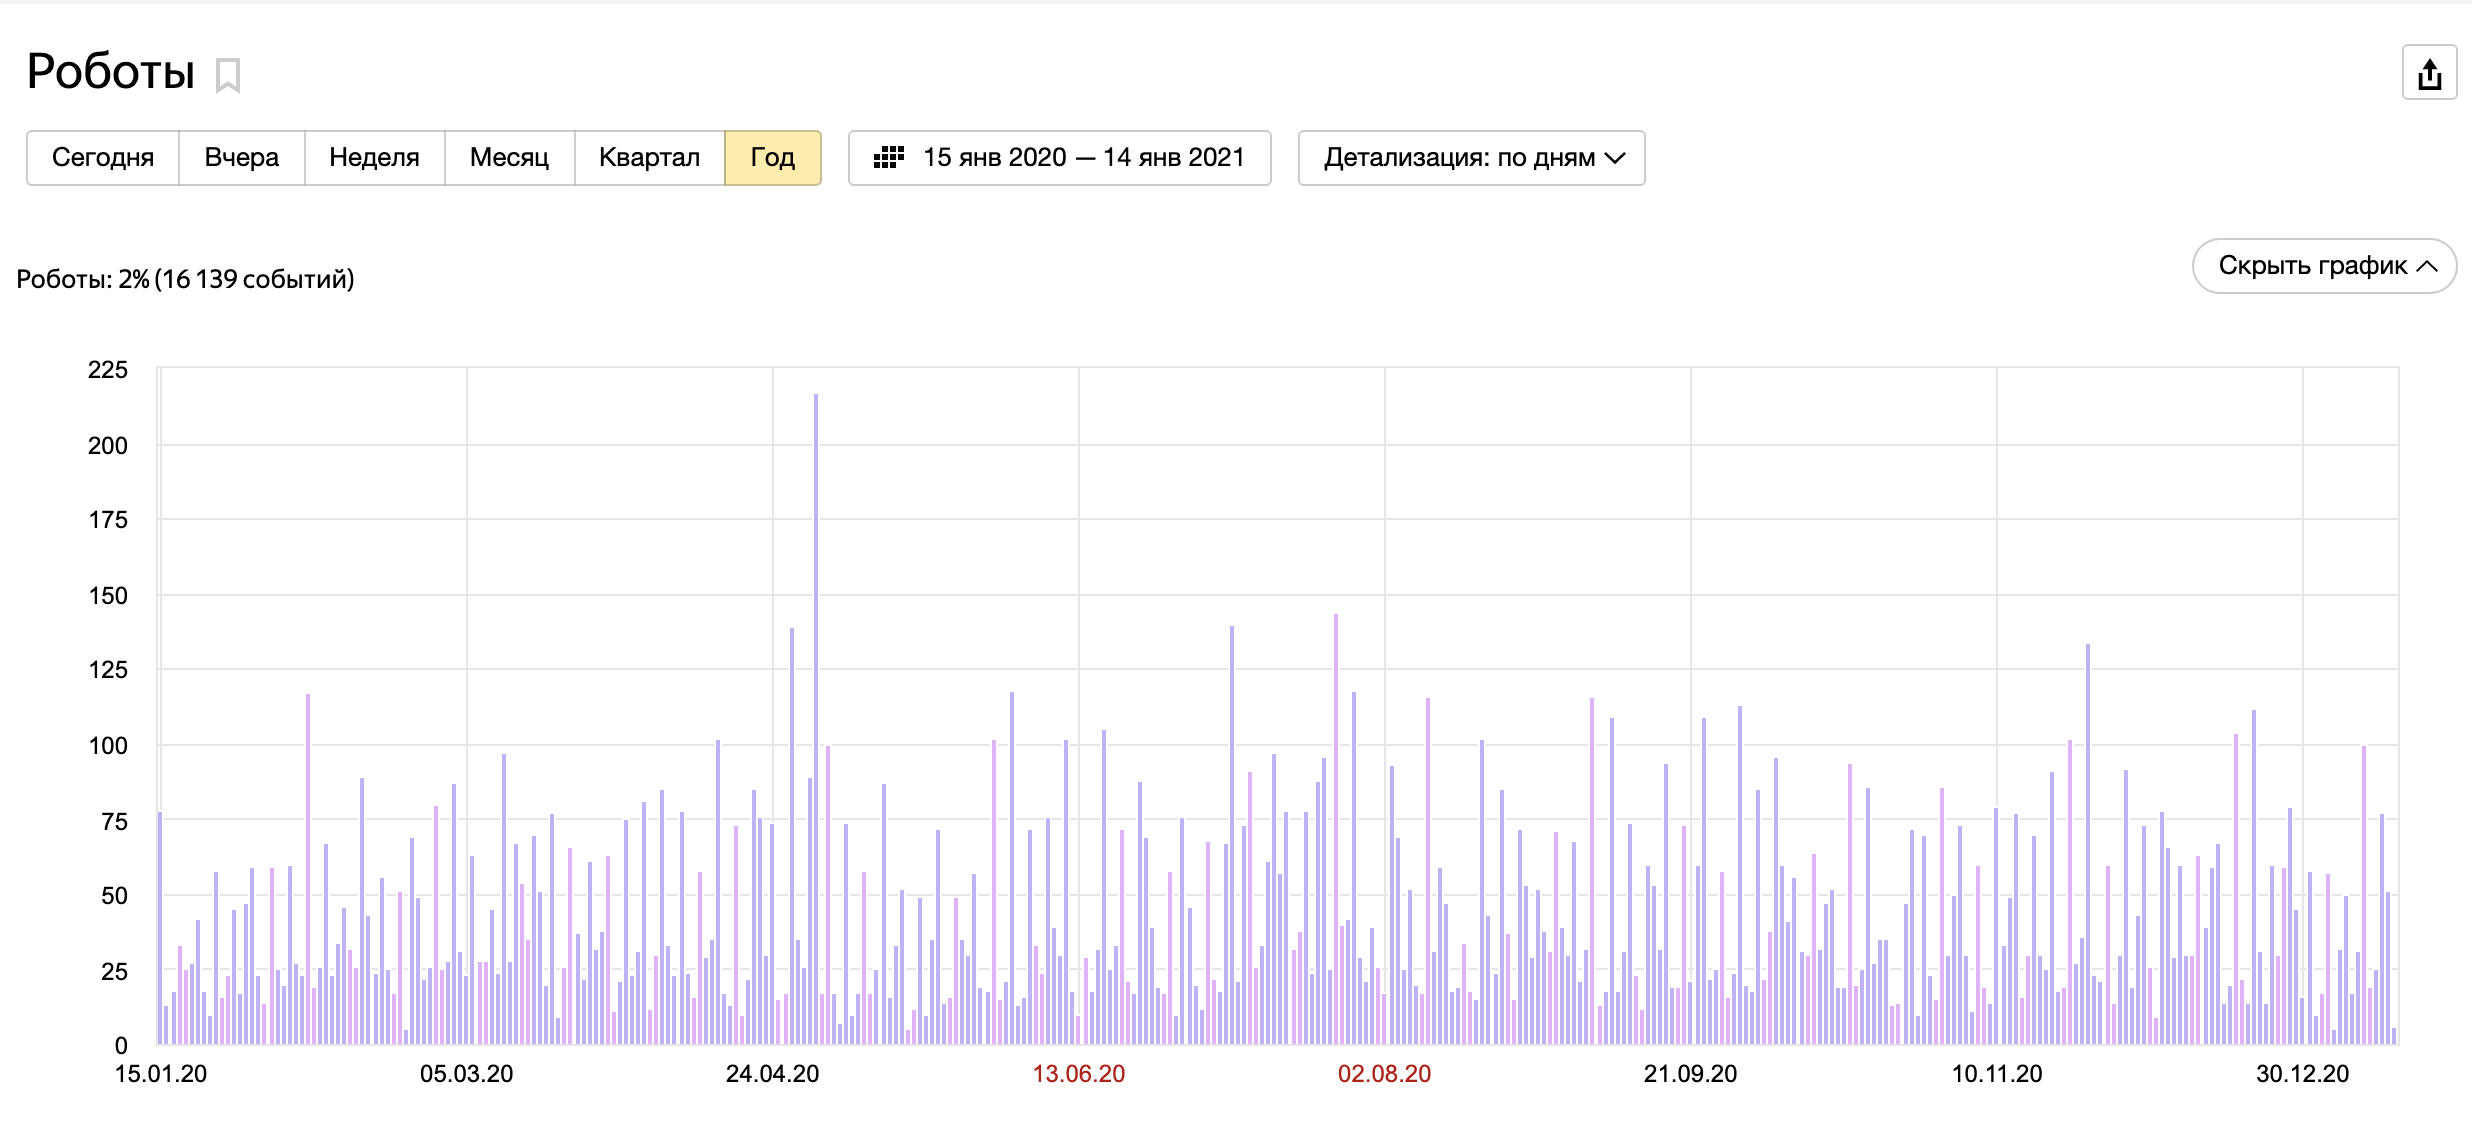Switch to the Неделя period
This screenshot has height=1122, width=2472.
point(374,158)
